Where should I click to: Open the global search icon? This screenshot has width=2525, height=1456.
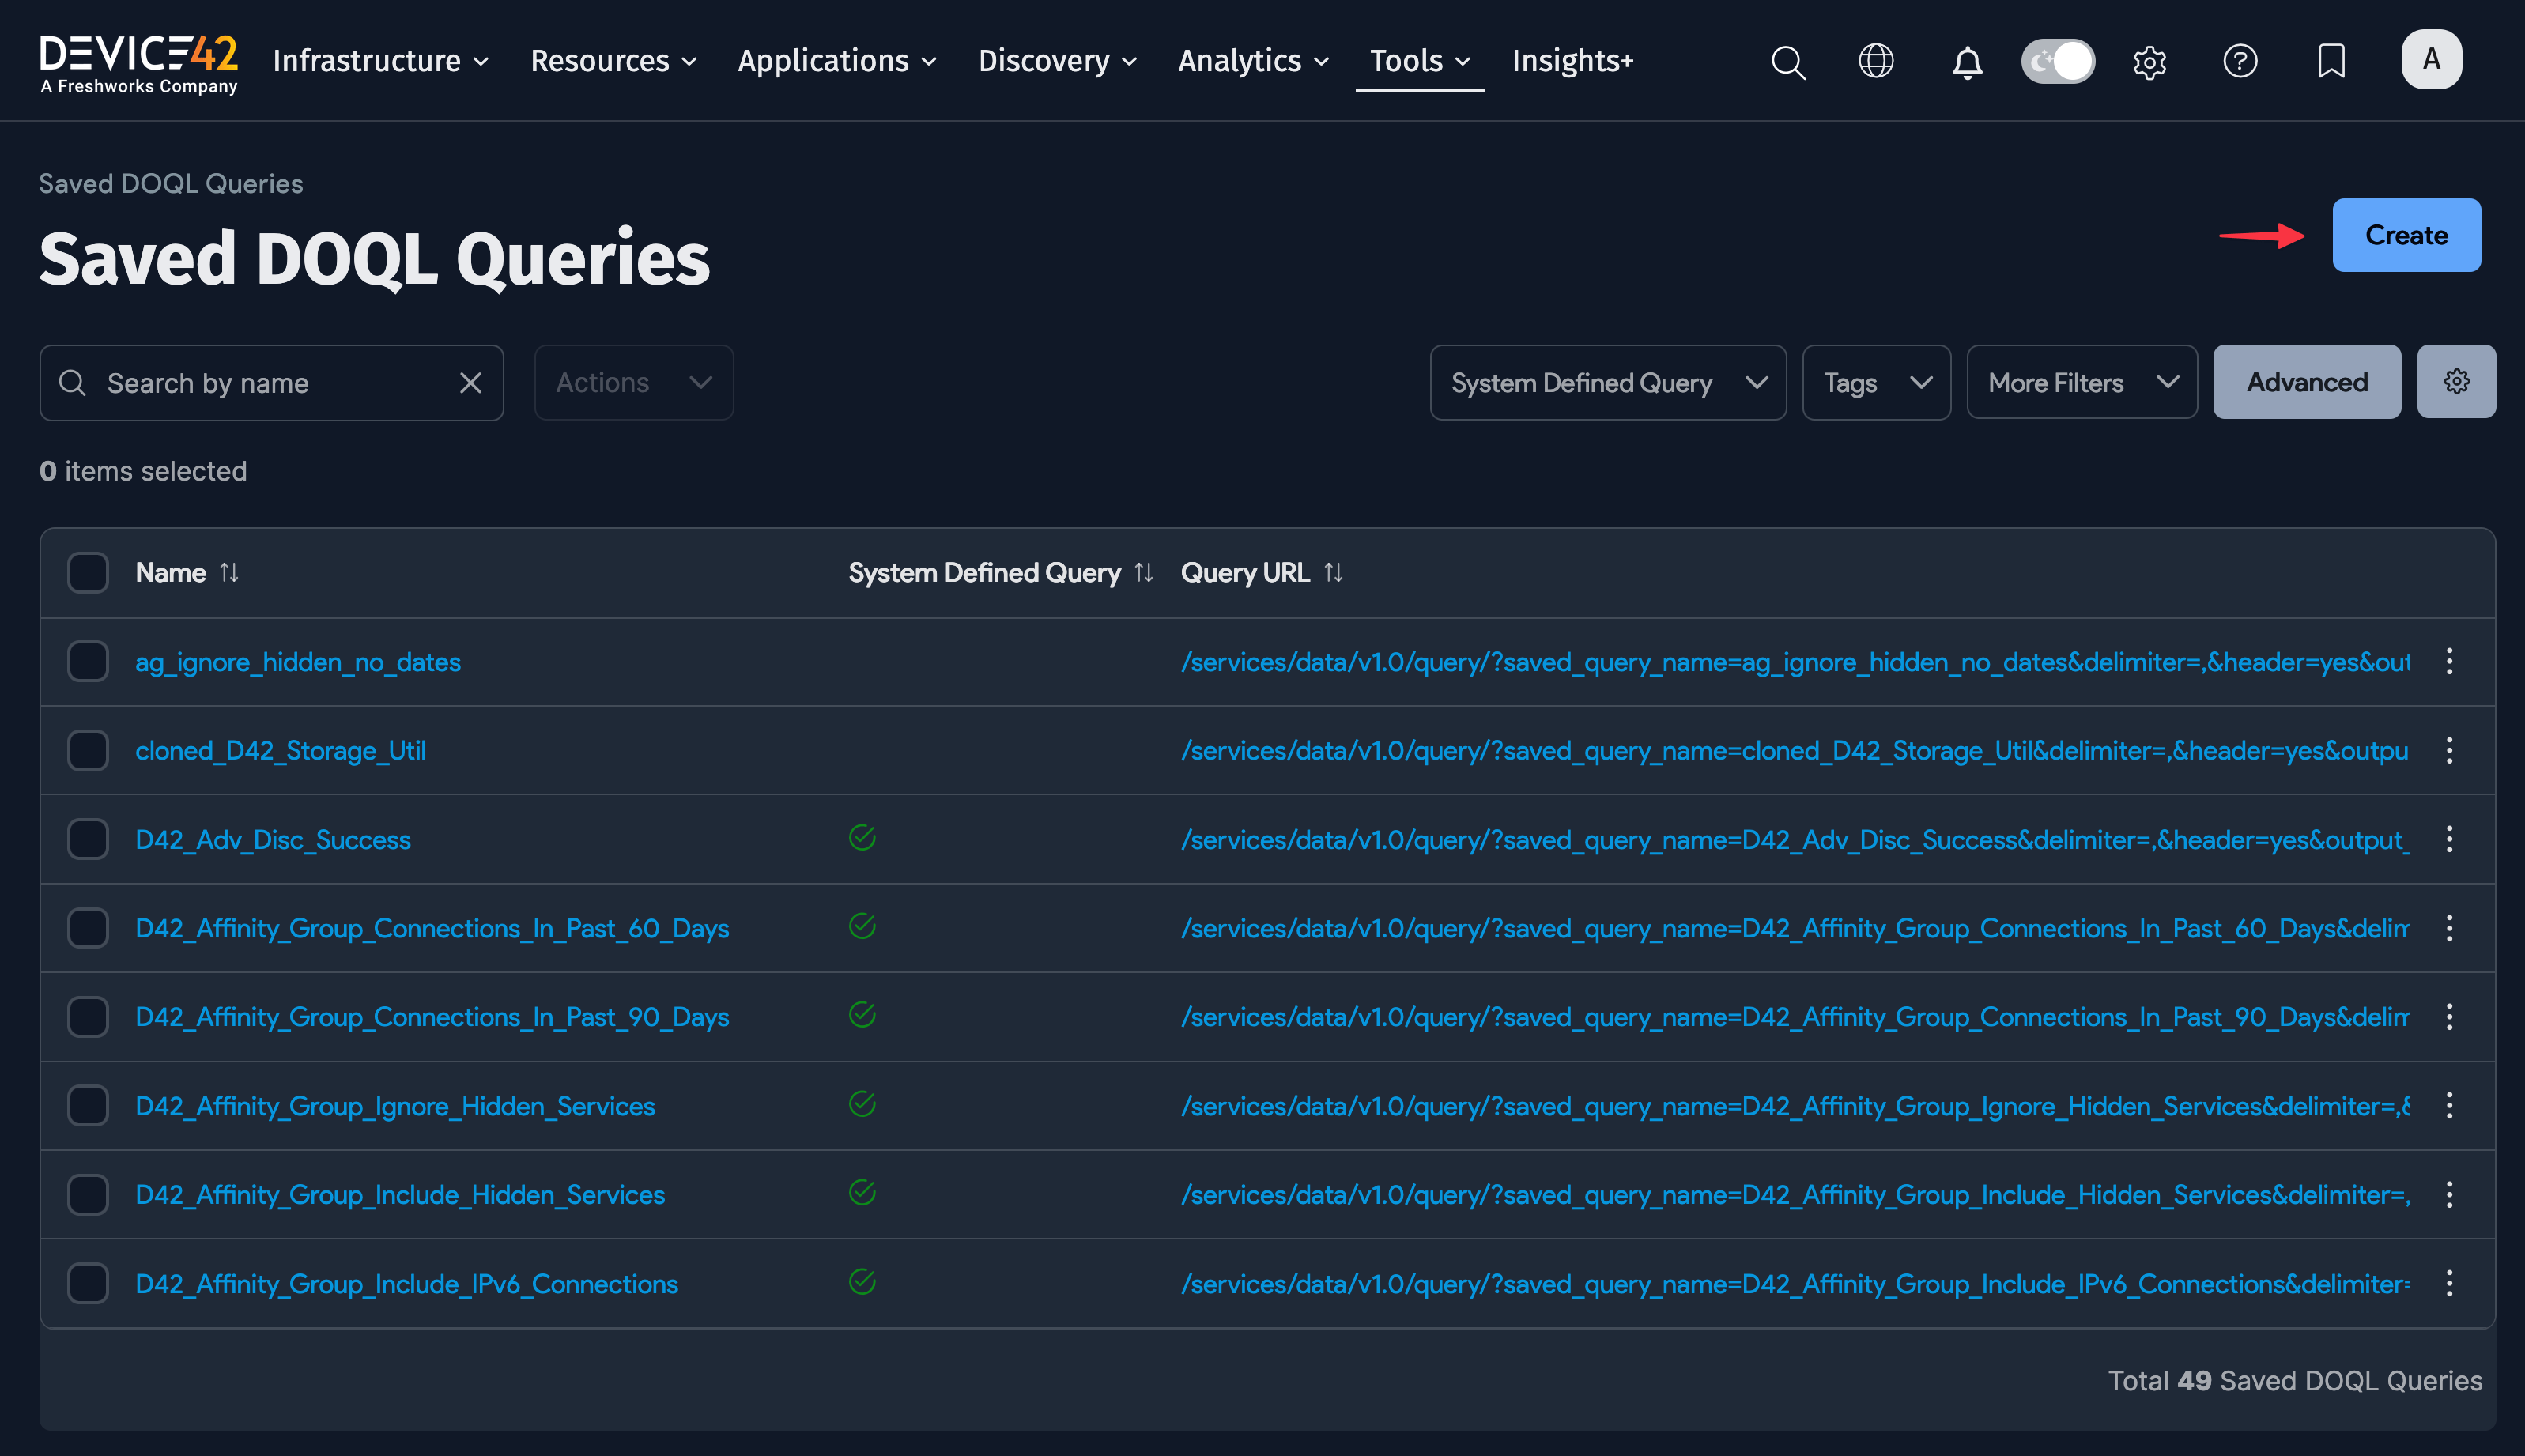click(x=1788, y=61)
